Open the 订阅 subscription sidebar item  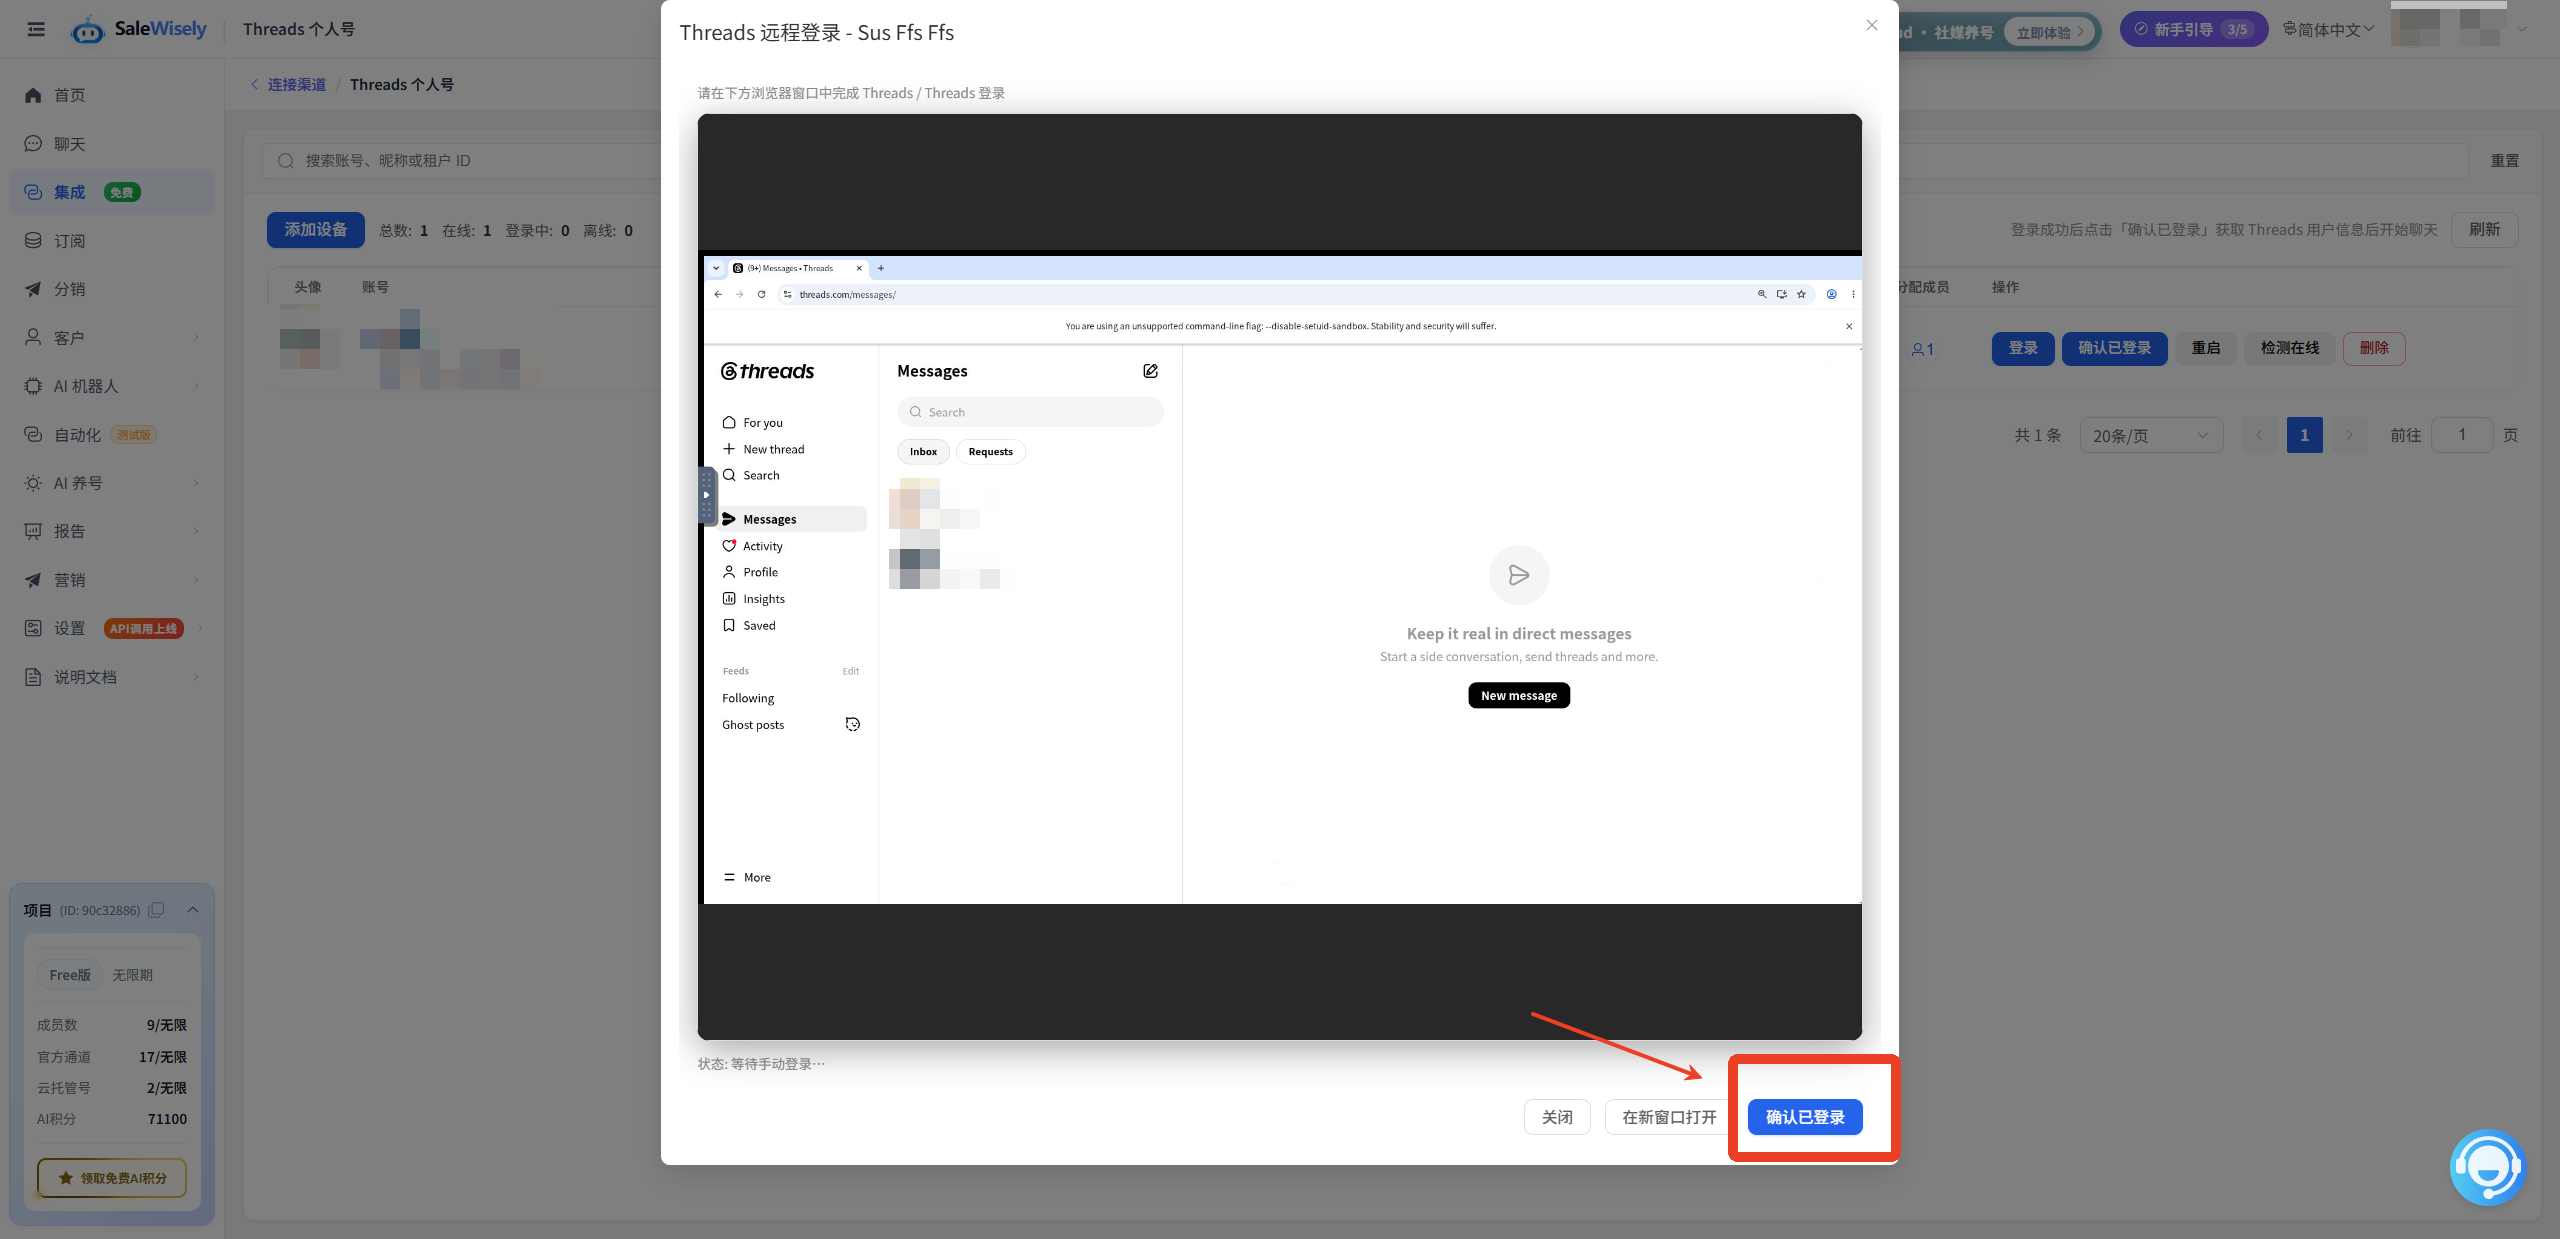click(x=112, y=241)
